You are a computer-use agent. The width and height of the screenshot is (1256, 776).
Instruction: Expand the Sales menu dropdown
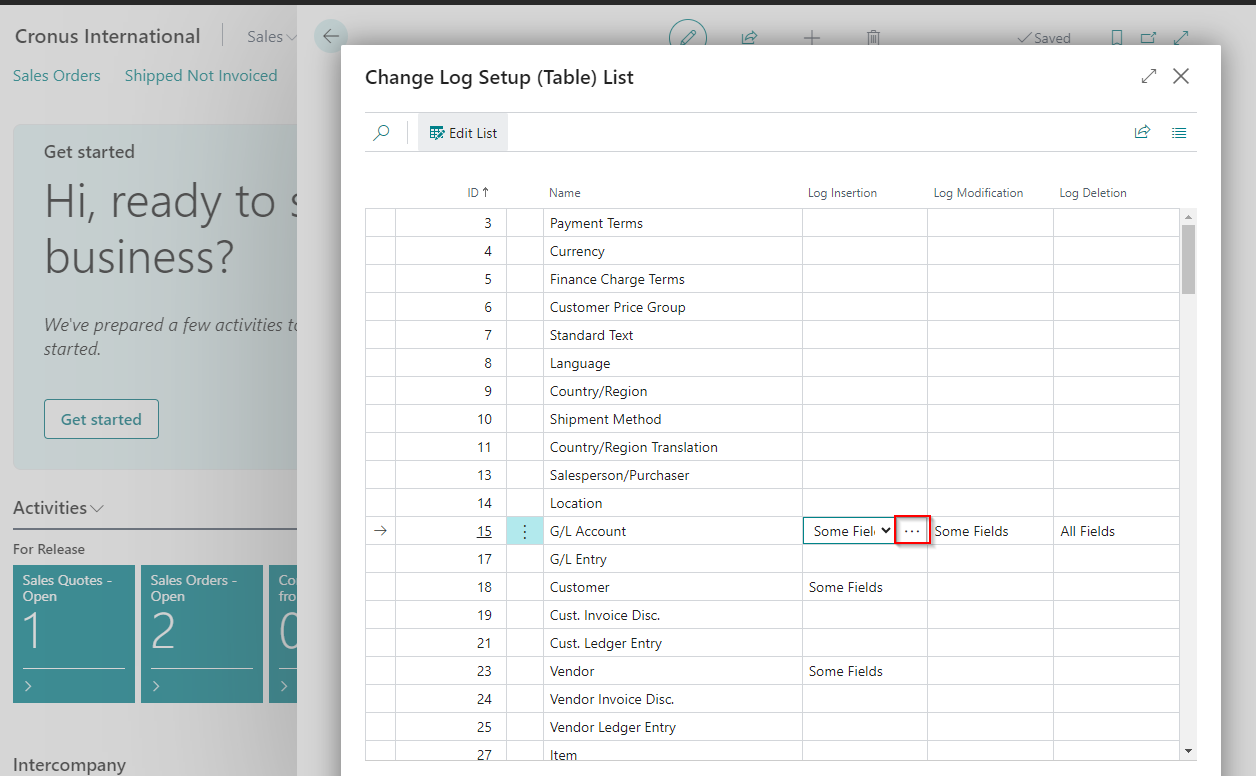(272, 37)
